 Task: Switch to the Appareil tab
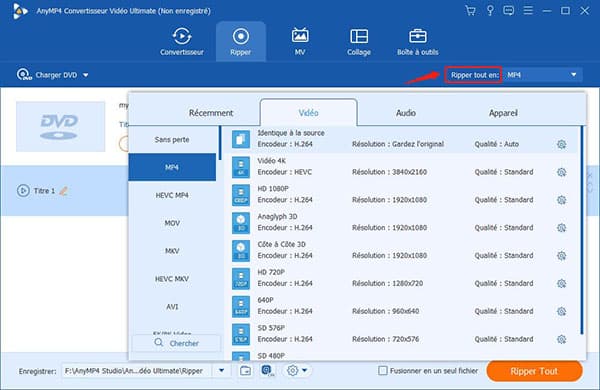coord(503,113)
